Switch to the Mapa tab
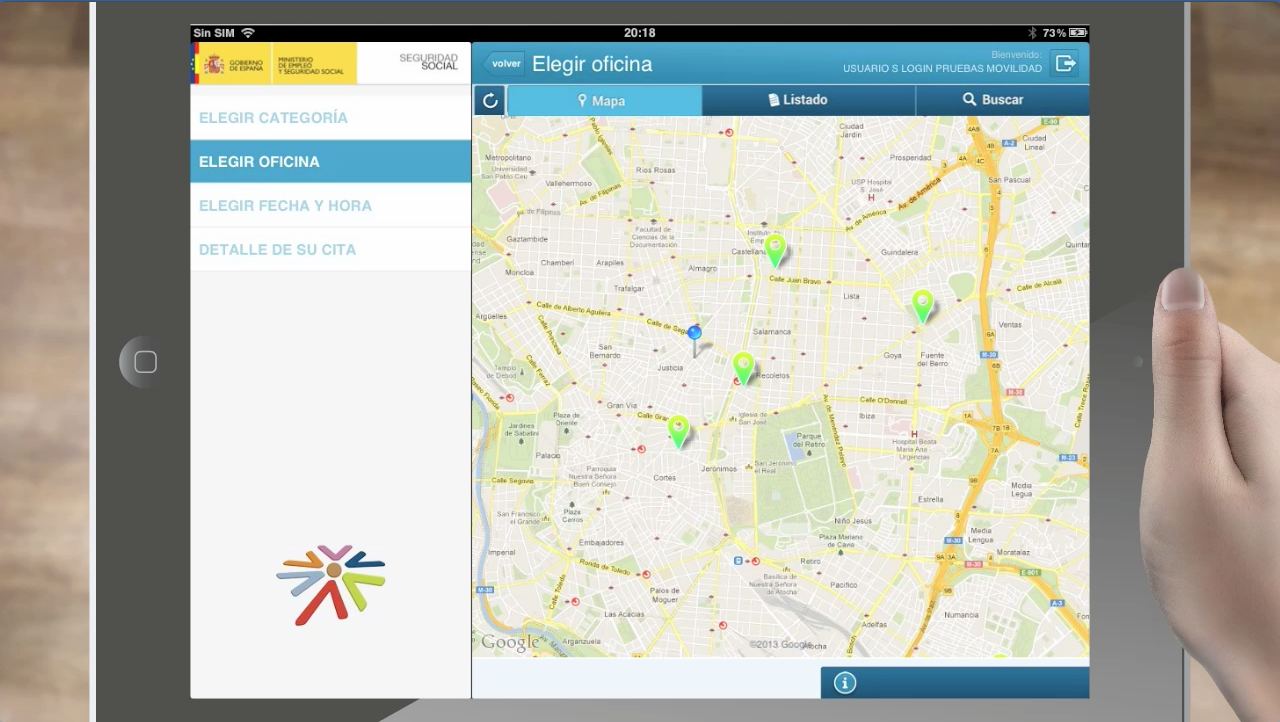Viewport: 1280px width, 722px height. tap(605, 100)
